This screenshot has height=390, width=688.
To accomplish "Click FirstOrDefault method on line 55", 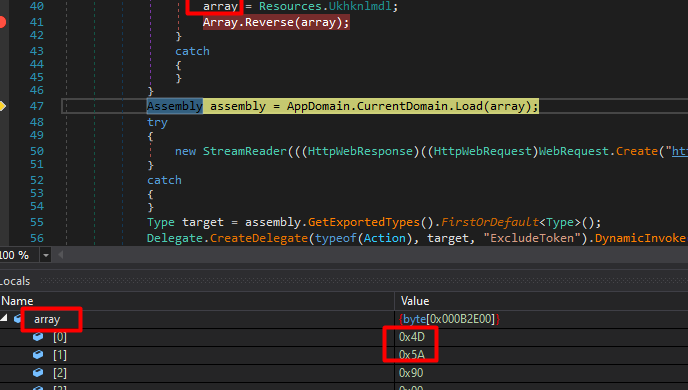I will point(490,222).
